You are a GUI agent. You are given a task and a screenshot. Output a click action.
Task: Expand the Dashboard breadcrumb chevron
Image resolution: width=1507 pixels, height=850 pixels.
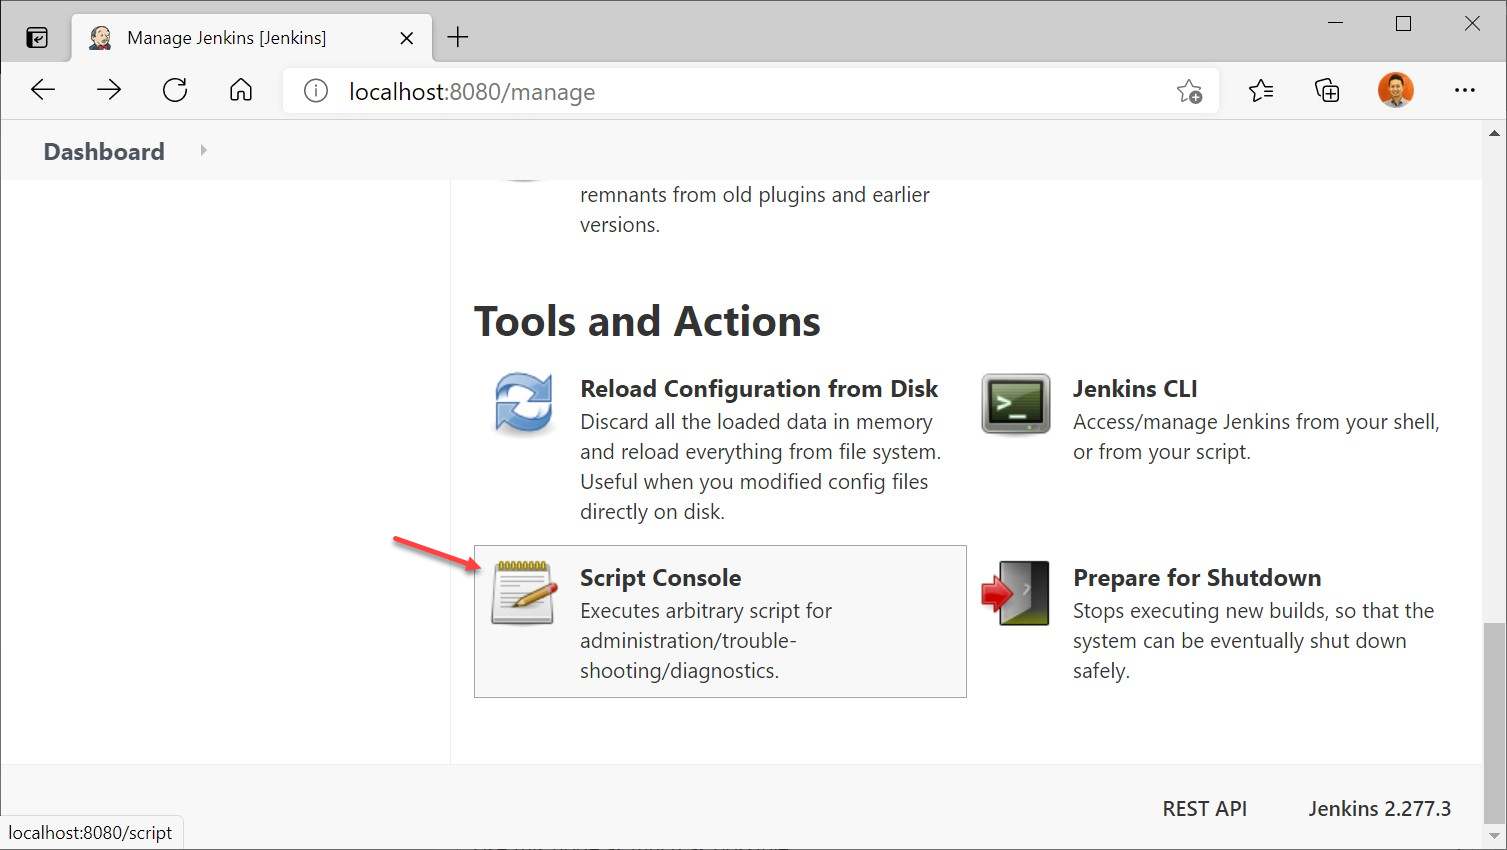click(x=203, y=150)
